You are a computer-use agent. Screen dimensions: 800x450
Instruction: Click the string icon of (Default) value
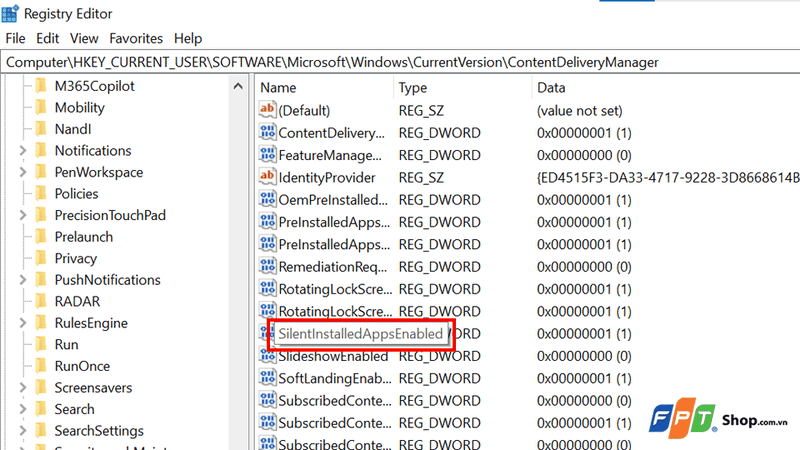267,110
